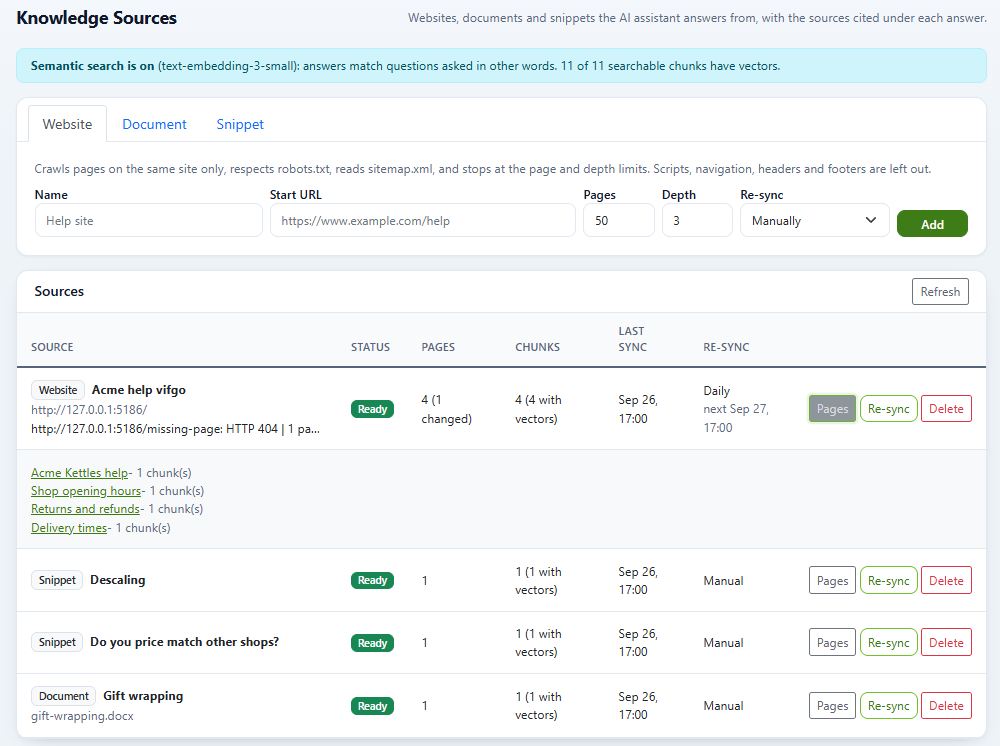Click the Ready status of Descaling
This screenshot has width=1000, height=746.
click(x=372, y=580)
